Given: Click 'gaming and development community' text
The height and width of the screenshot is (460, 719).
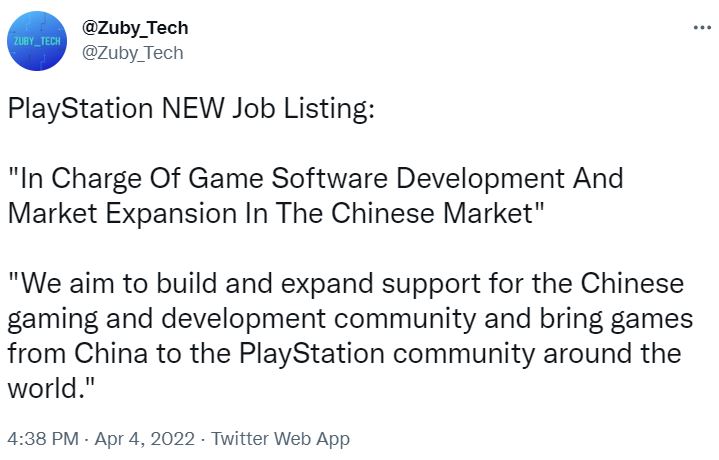Looking at the screenshot, I should (x=242, y=319).
